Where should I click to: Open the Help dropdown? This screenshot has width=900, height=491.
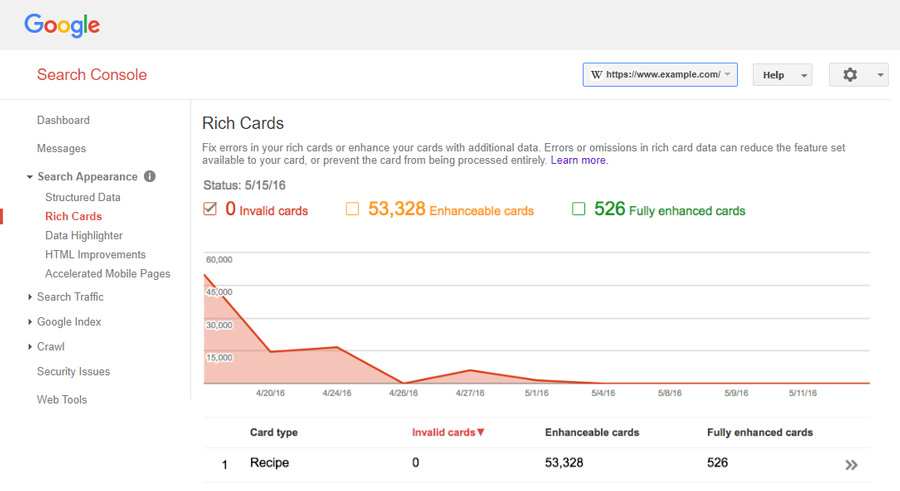point(782,75)
